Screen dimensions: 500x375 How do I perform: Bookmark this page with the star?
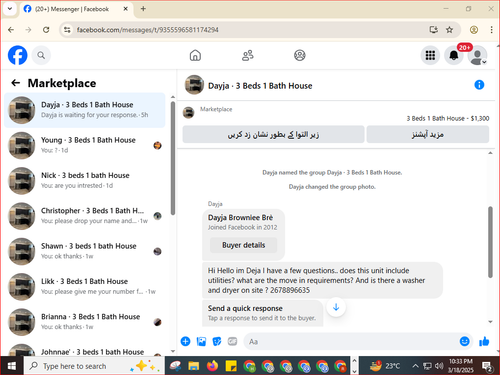pyautogui.click(x=449, y=30)
